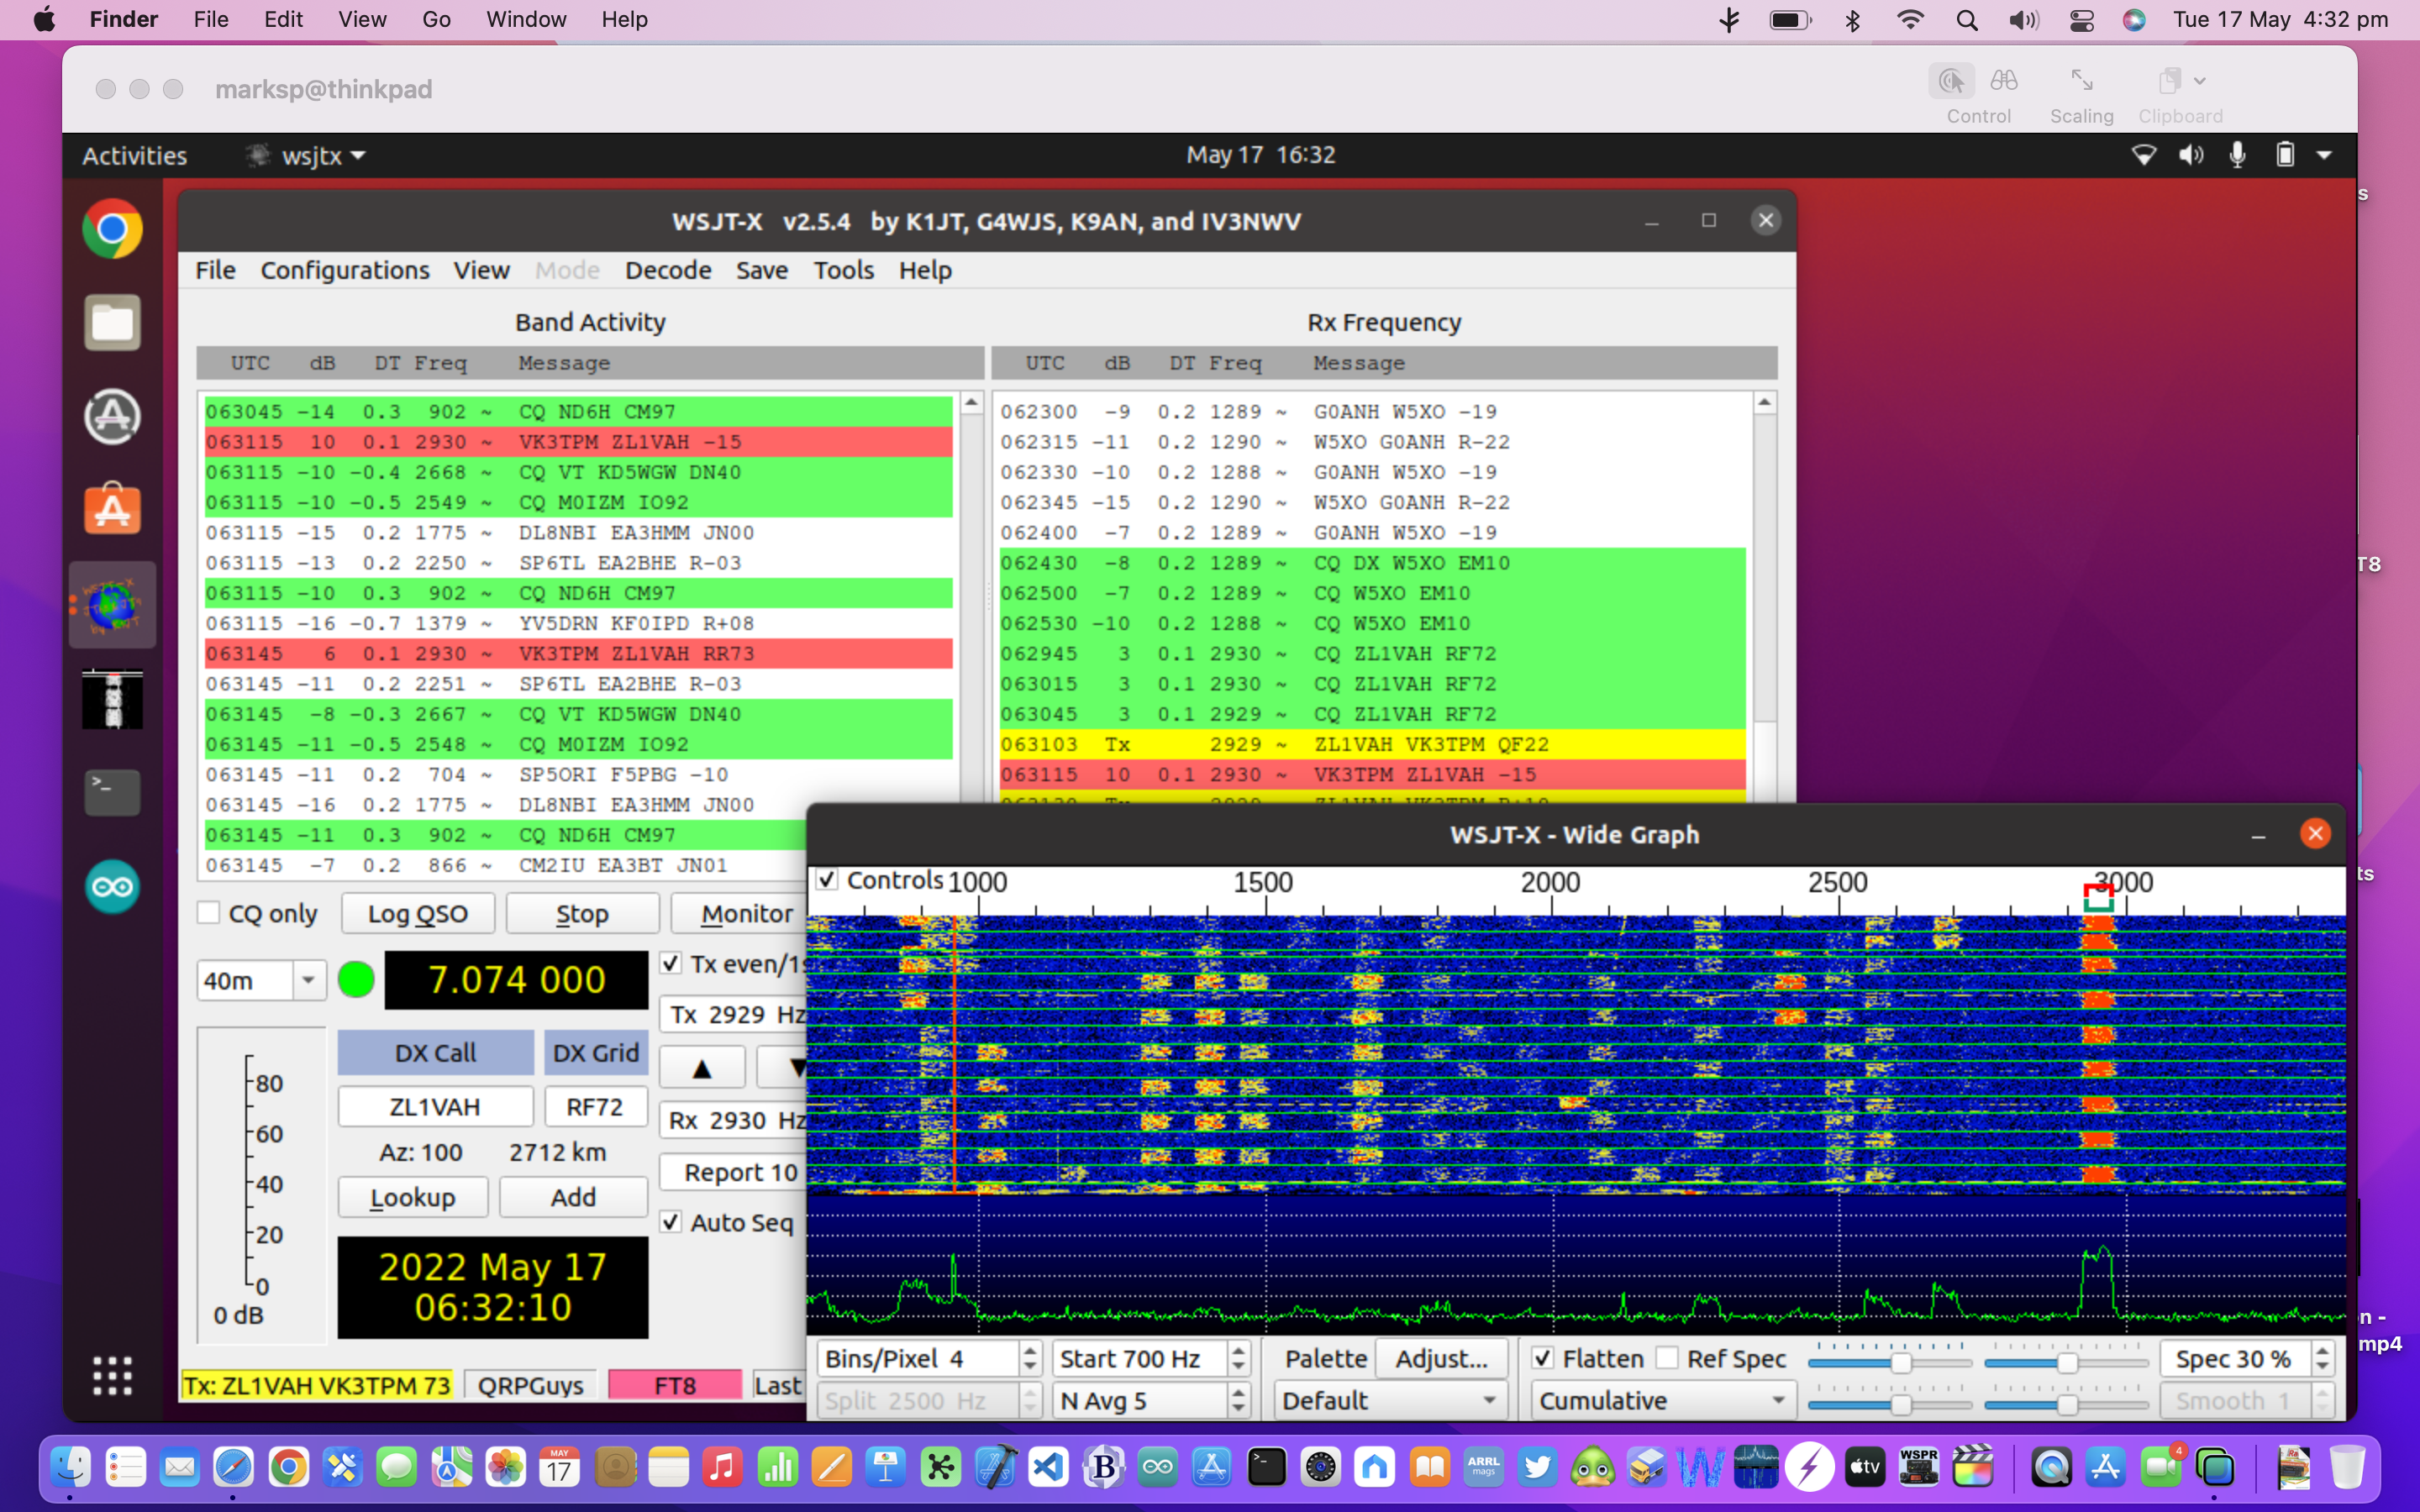Open the WSJT-X File menu
The image size is (2420, 1512).
(215, 270)
